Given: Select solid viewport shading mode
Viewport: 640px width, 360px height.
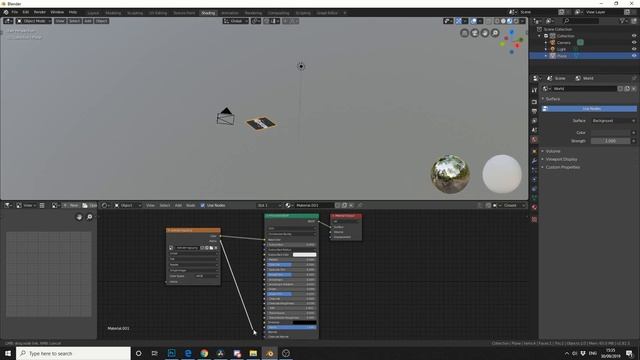Looking at the screenshot, I should click(503, 21).
